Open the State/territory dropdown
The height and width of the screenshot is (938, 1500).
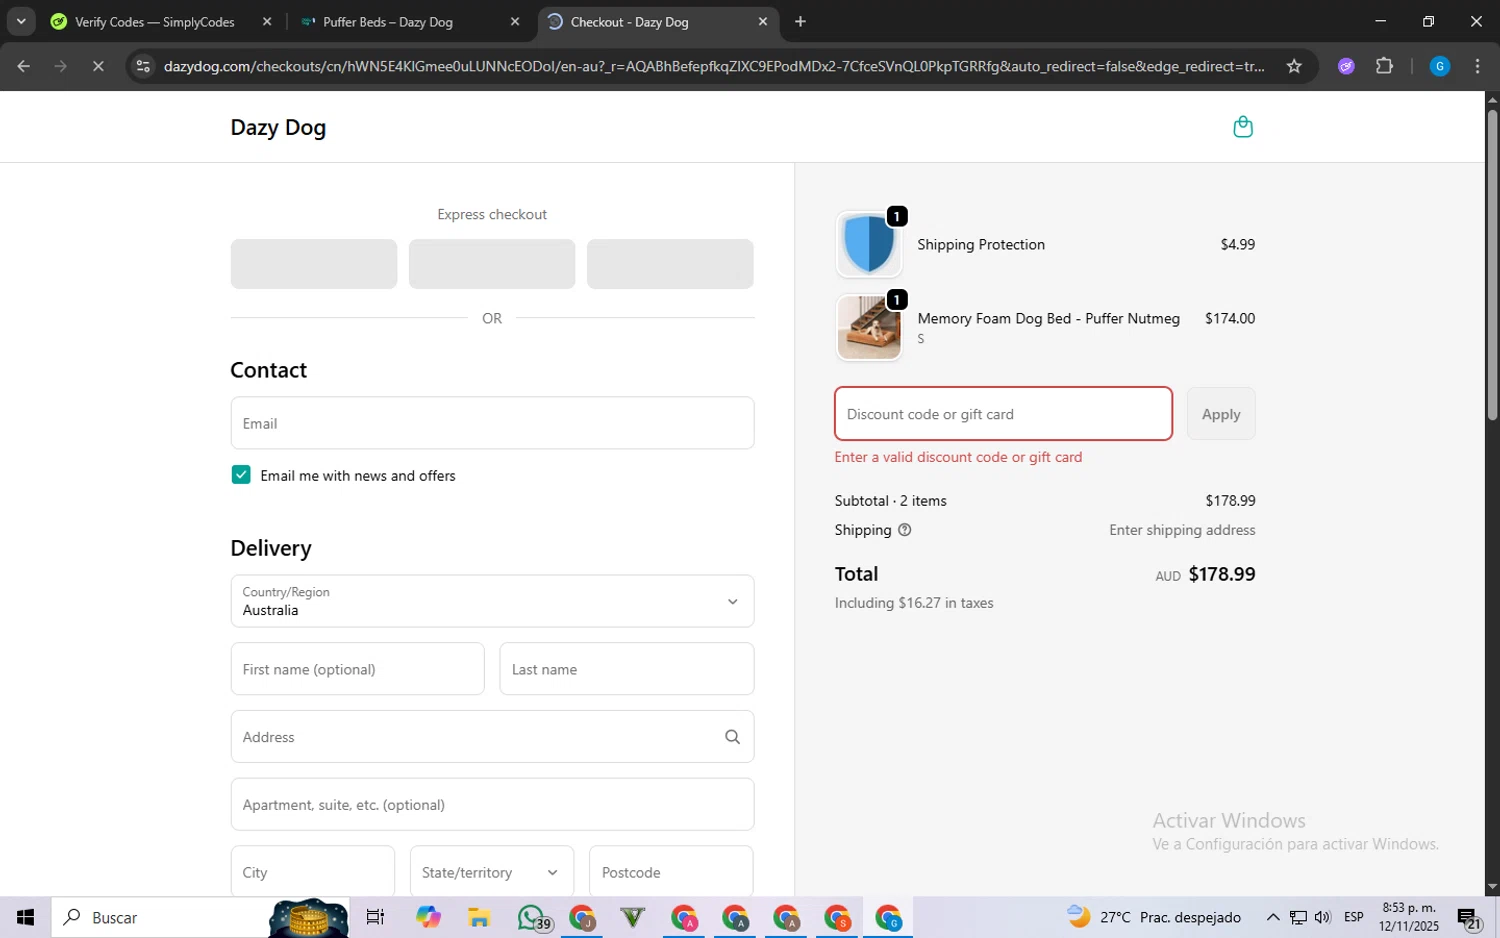(x=492, y=871)
